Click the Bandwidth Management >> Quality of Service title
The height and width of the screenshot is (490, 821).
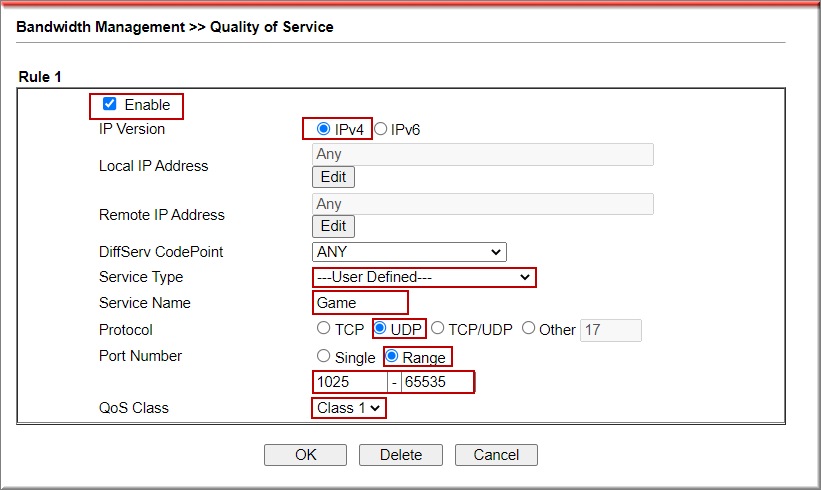175,27
